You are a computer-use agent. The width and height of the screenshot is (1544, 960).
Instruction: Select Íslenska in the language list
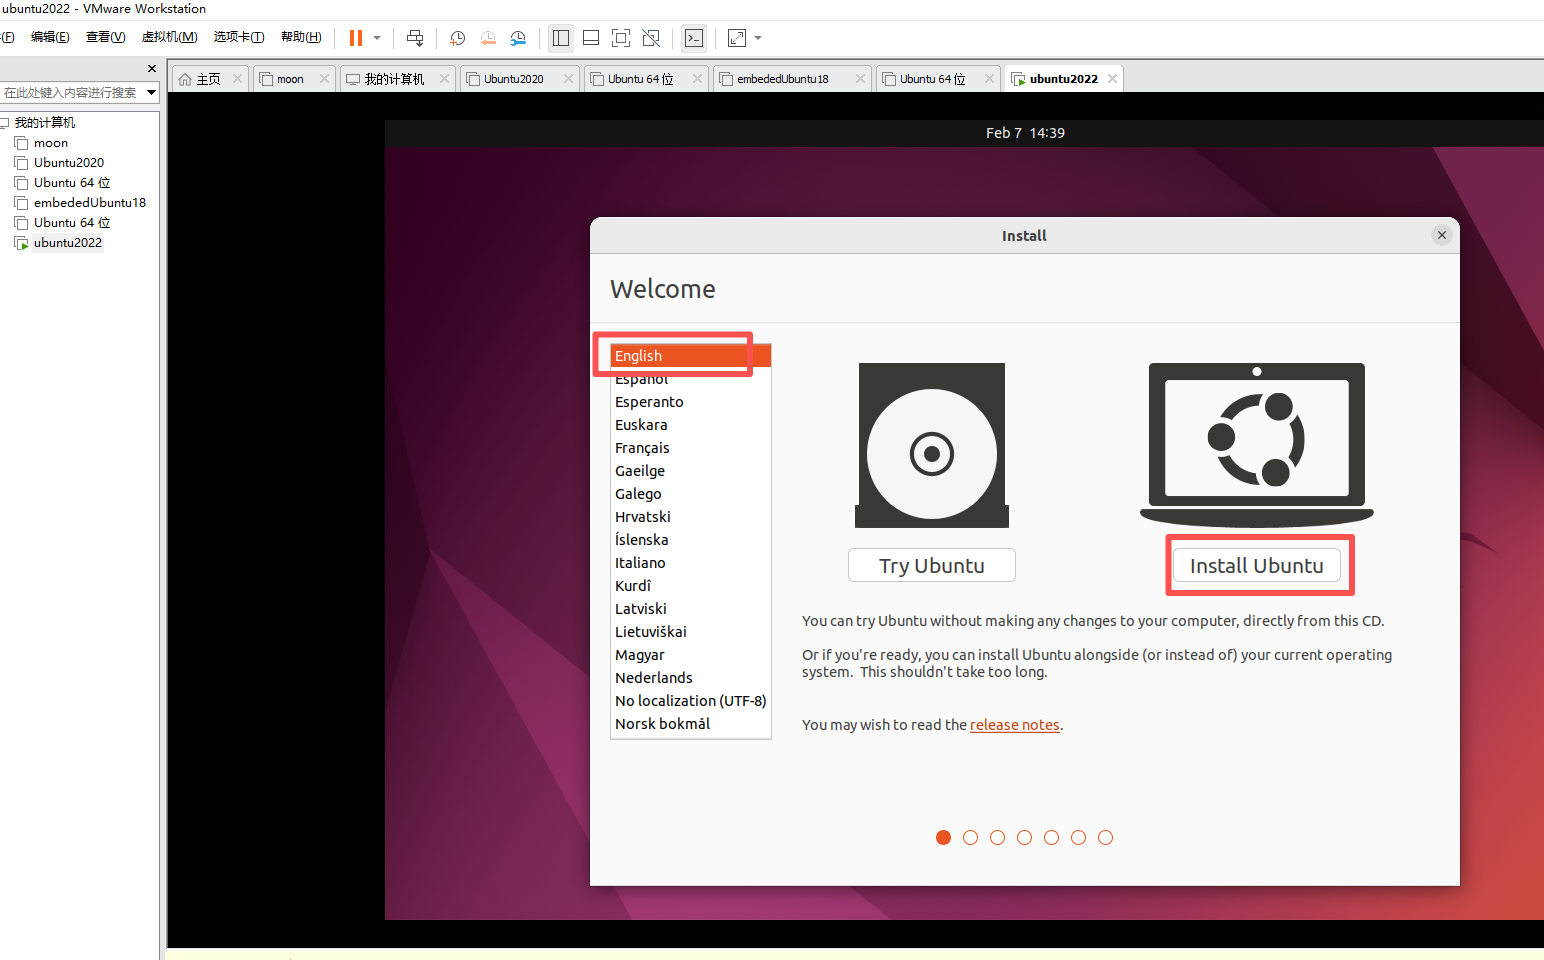point(691,540)
